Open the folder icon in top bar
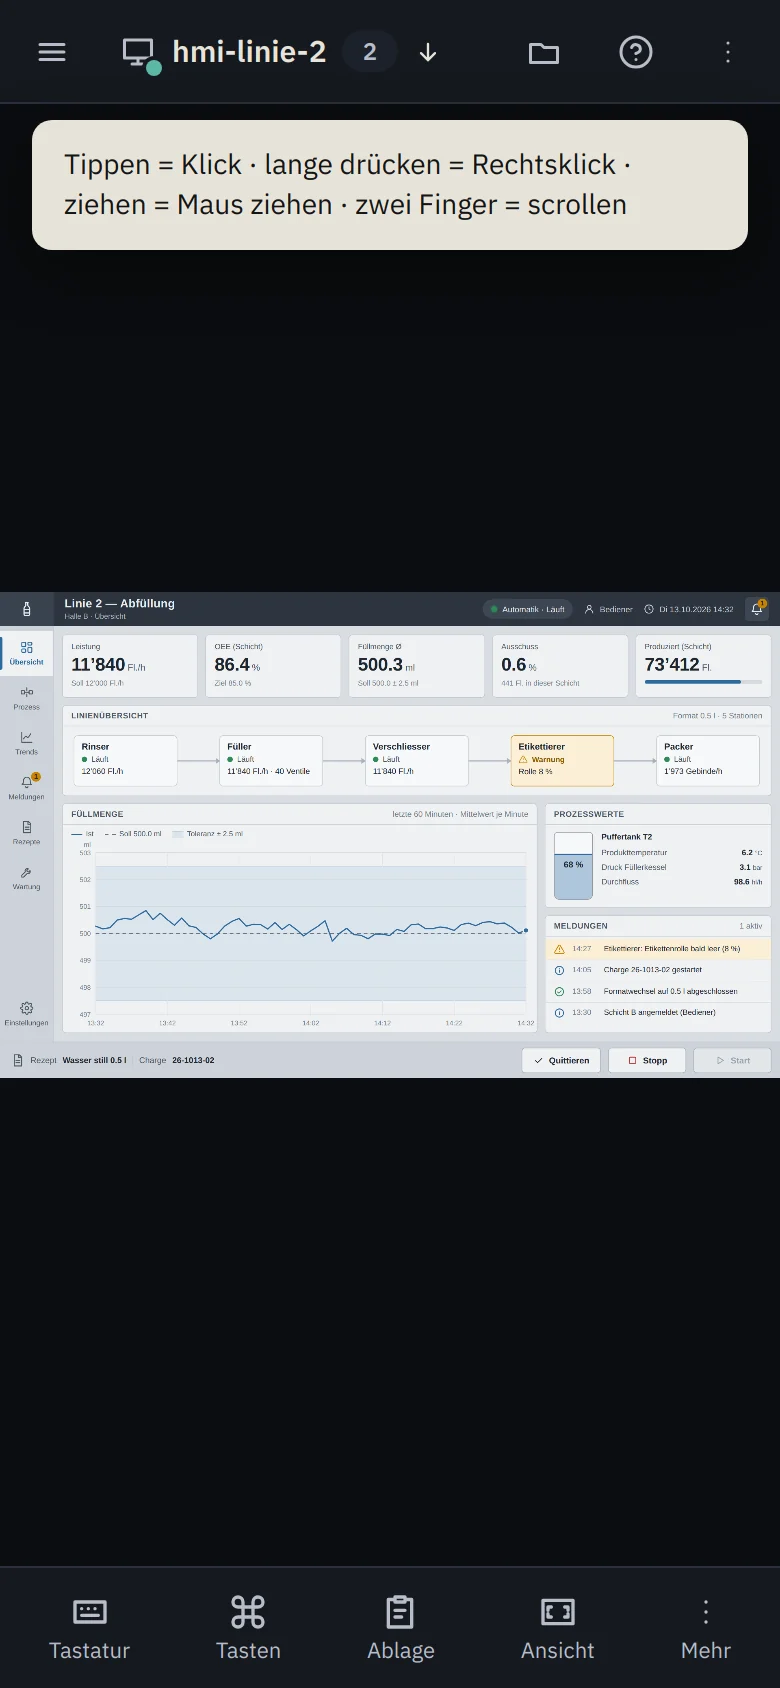Screen dimensions: 780x1688 coord(544,52)
